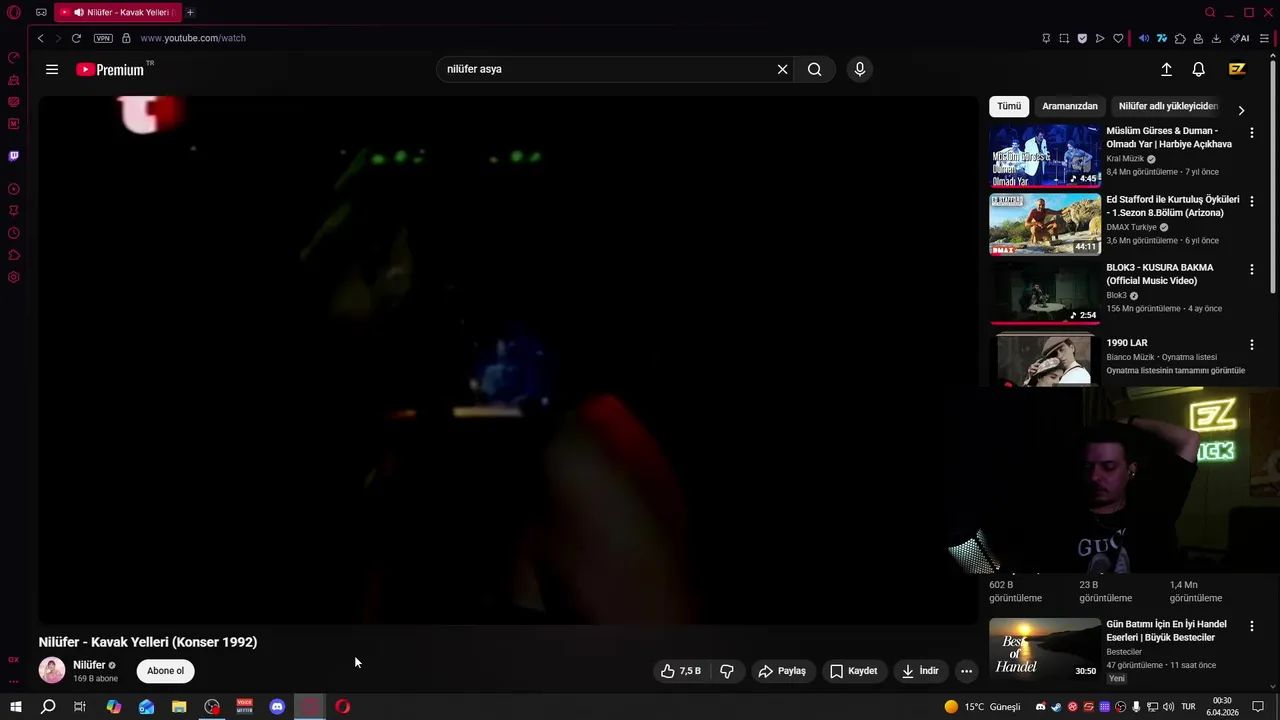Open a new browser tab

point(190,12)
